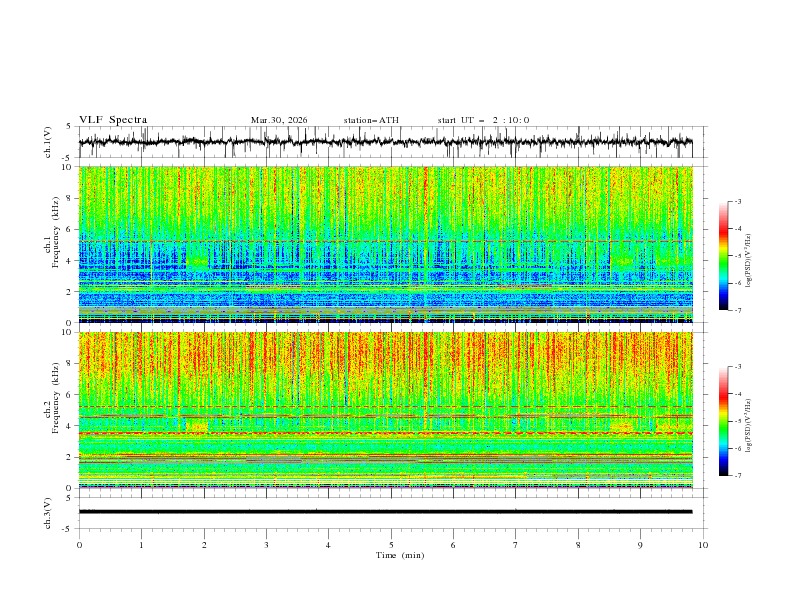Viewport: 792px width, 612px height.
Task: Click the "-4" label on ch.2 color bar
Action: coord(738,394)
